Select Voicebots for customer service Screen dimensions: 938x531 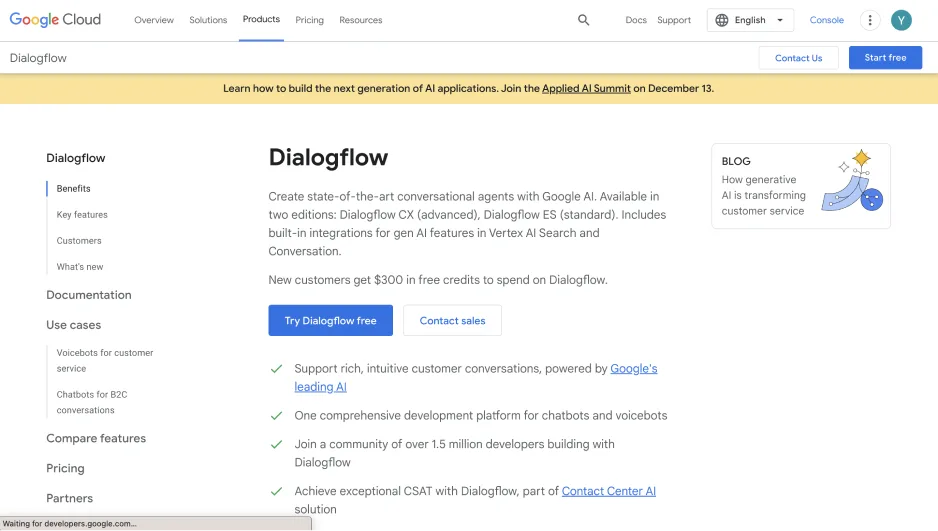pos(105,361)
